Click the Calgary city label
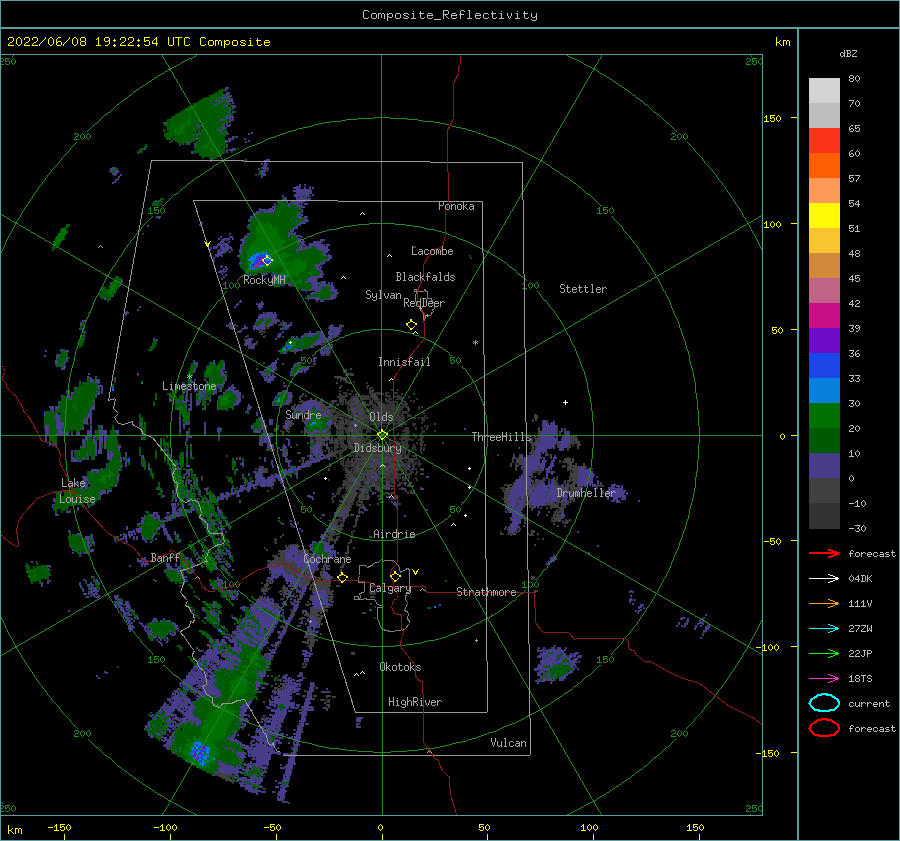Image resolution: width=900 pixels, height=841 pixels. point(390,588)
